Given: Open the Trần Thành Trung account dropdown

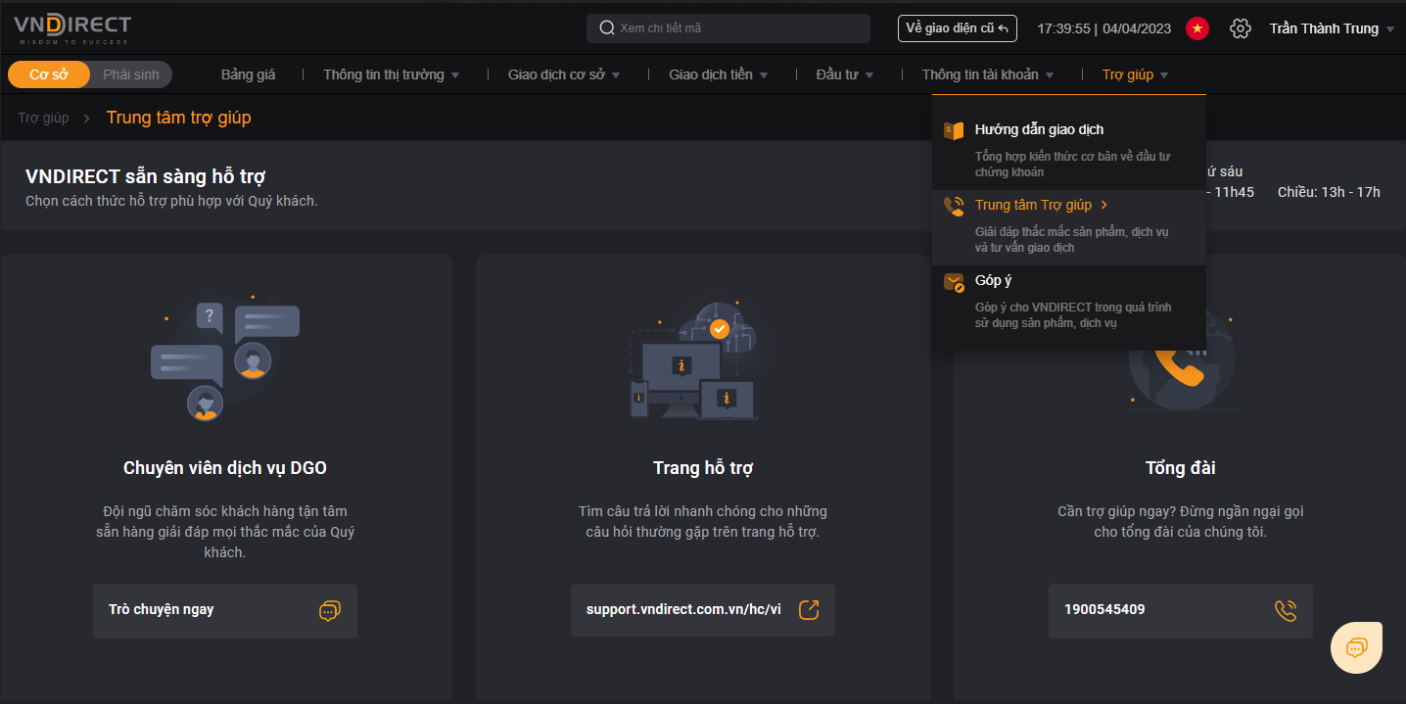Looking at the screenshot, I should tap(1332, 29).
